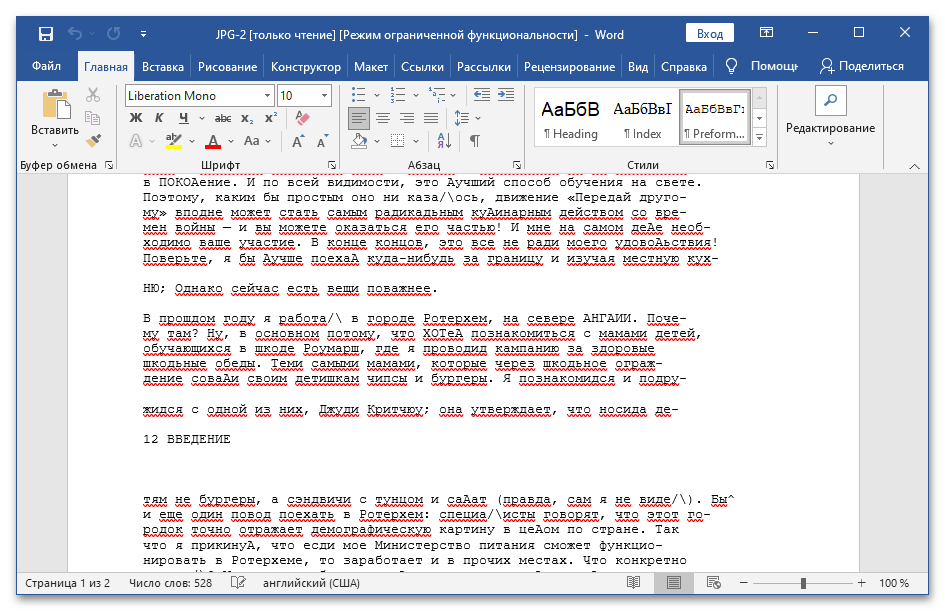Image resolution: width=945 pixels, height=611 pixels.
Task: Increase the paragraph indent
Action: [506, 95]
